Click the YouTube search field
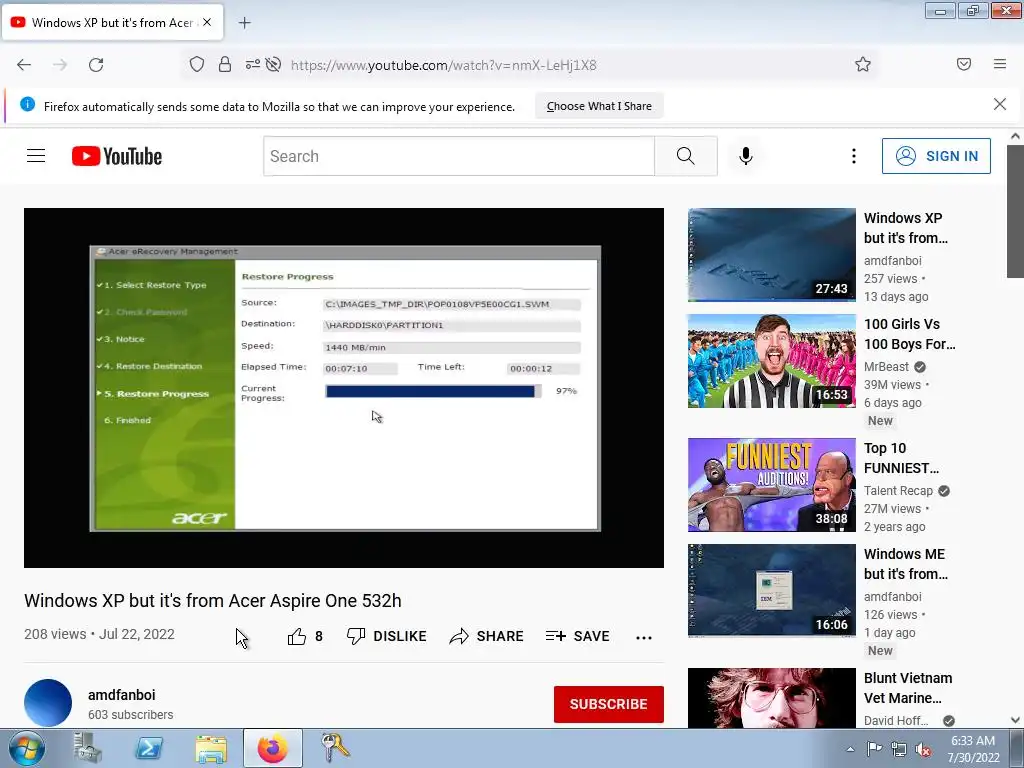This screenshot has width=1024, height=768. click(458, 156)
